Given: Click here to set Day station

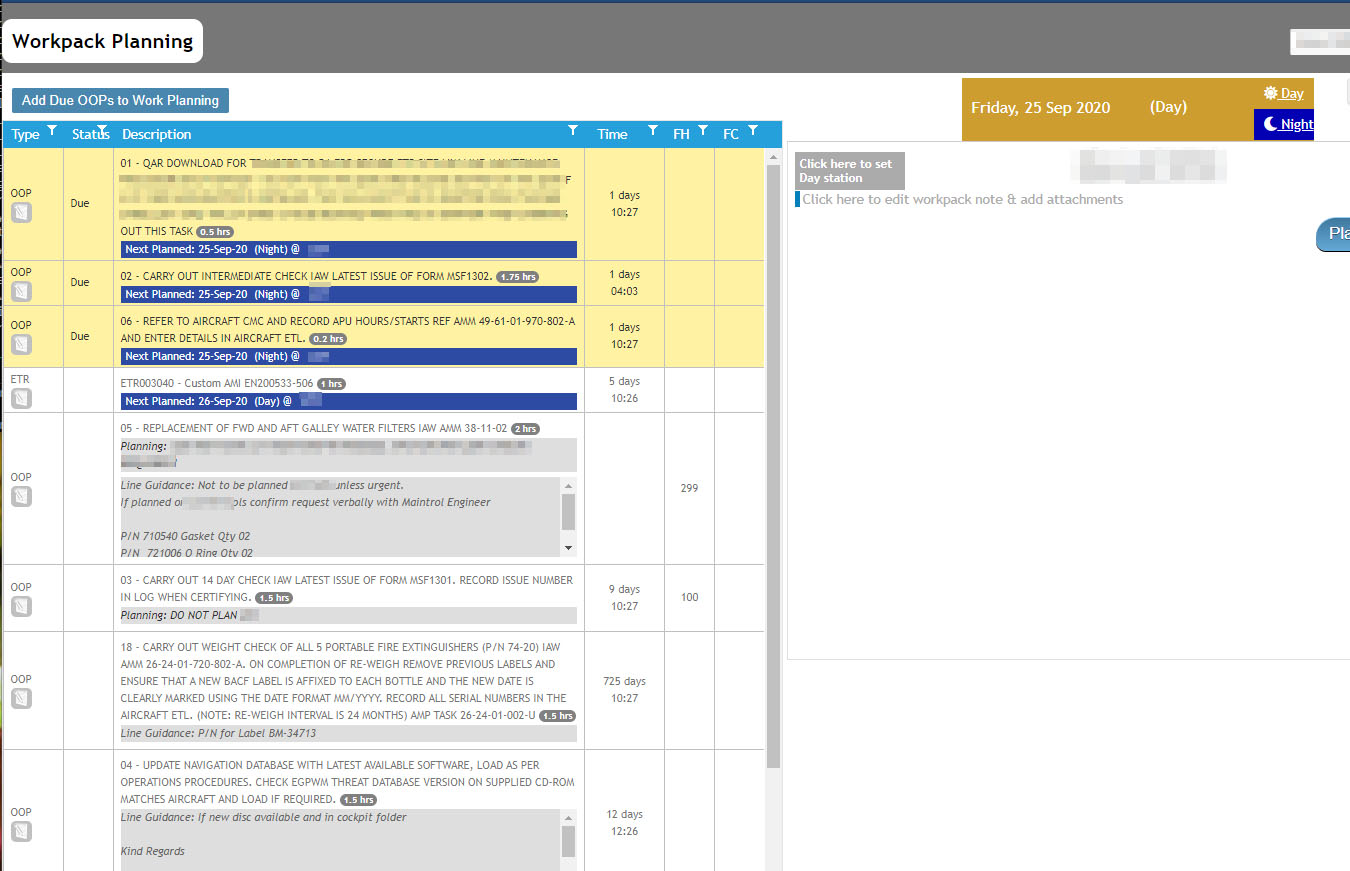Looking at the screenshot, I should [850, 171].
